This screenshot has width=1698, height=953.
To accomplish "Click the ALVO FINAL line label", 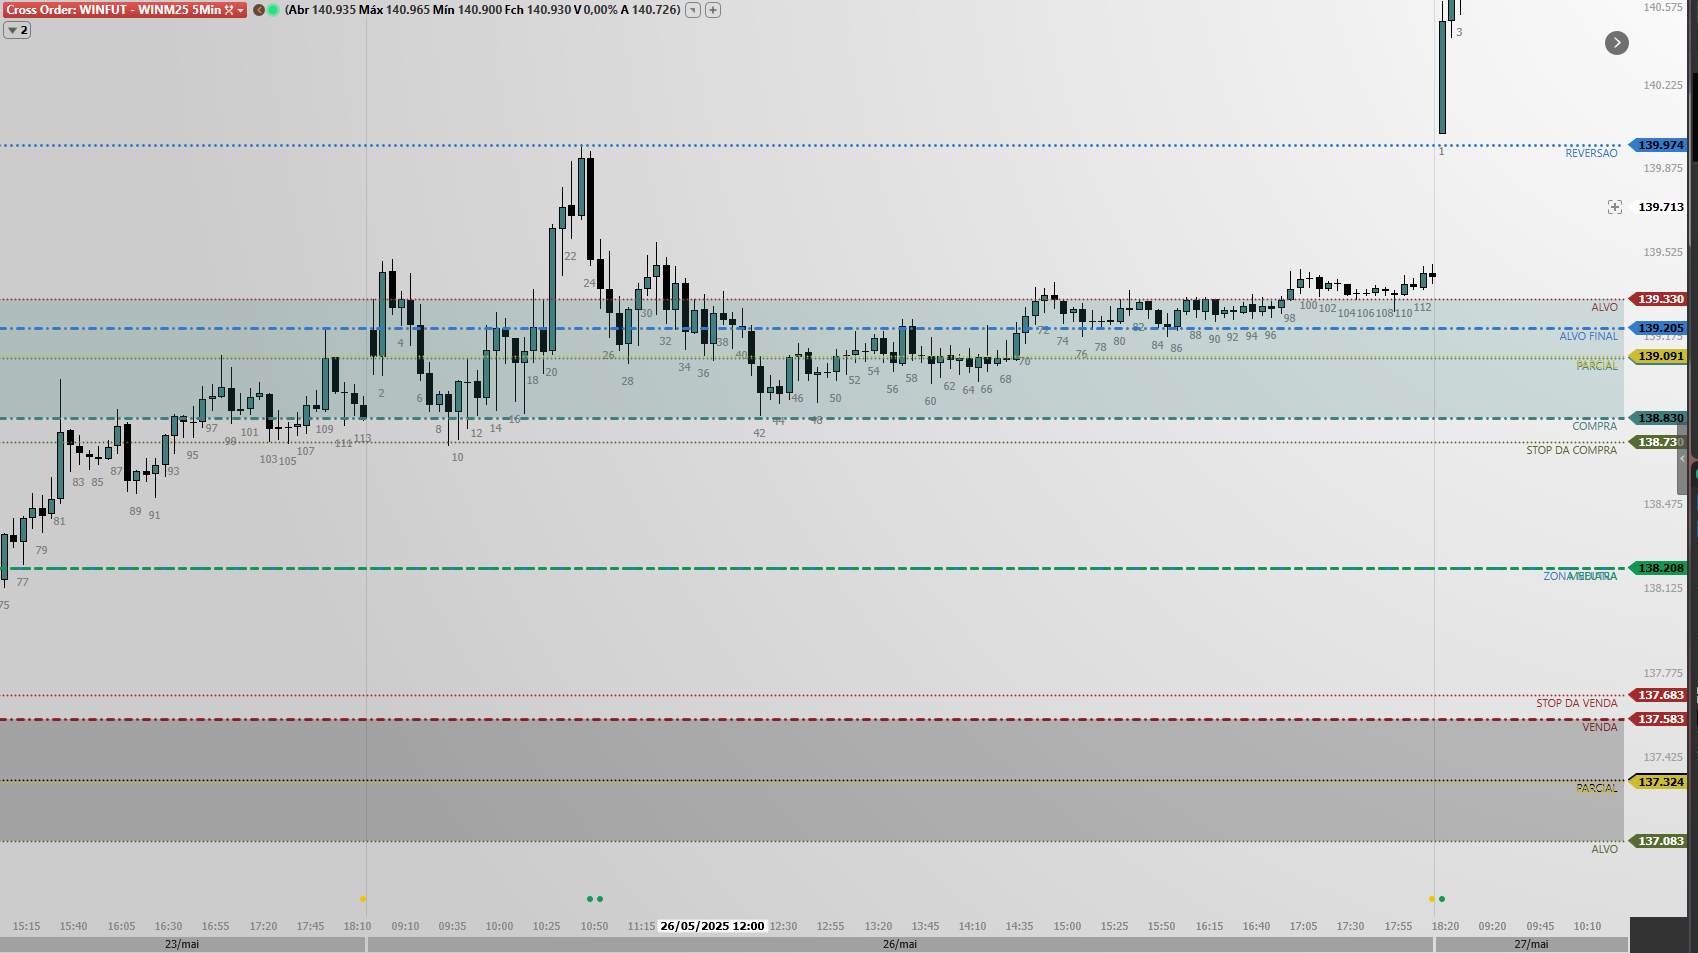I will click(1588, 336).
